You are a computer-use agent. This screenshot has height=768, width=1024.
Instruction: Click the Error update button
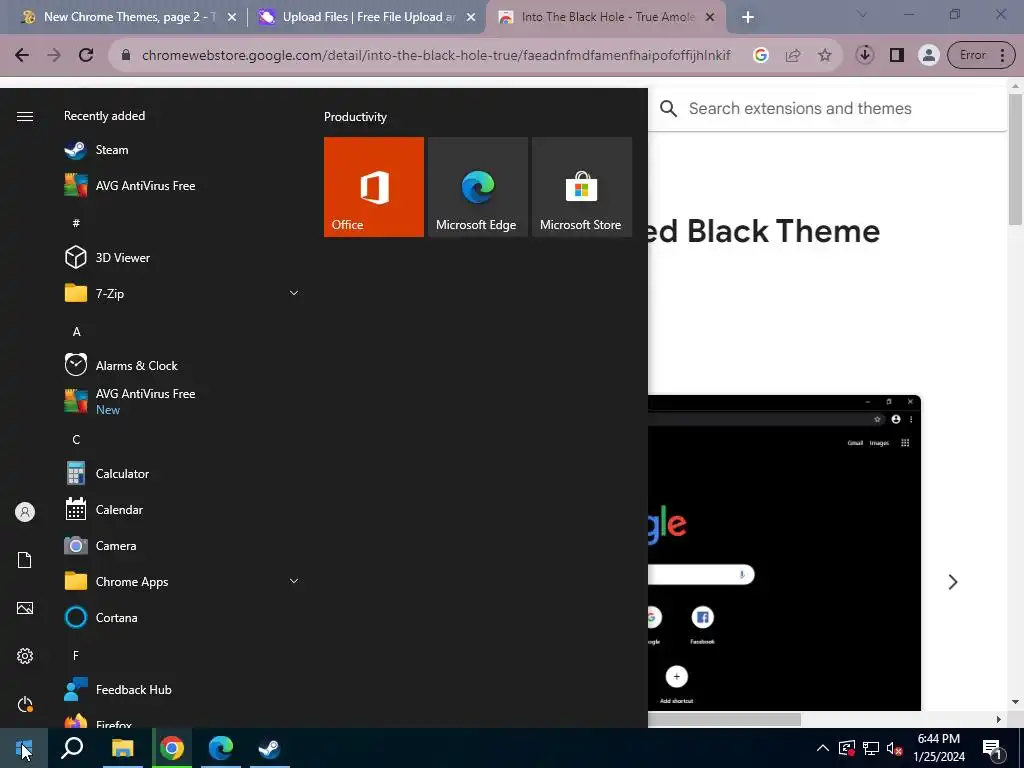pyautogui.click(x=981, y=55)
